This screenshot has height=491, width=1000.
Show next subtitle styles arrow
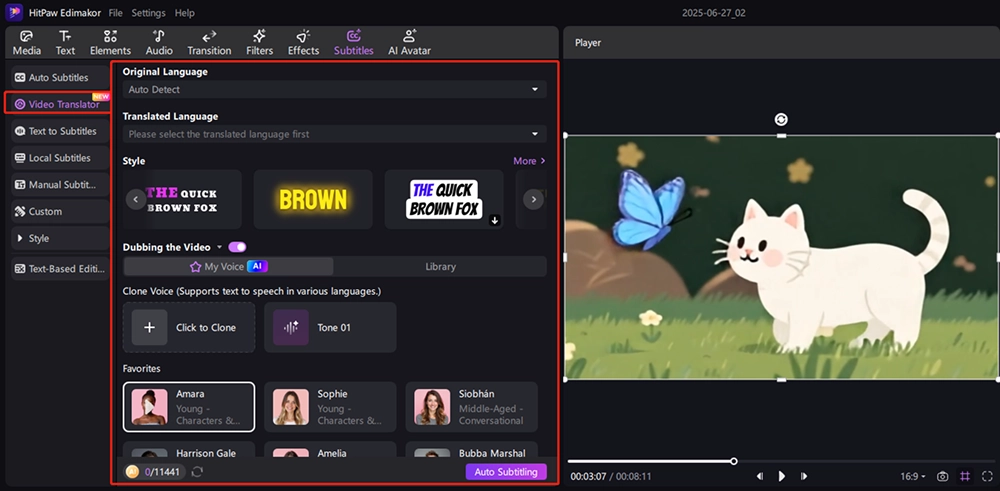coord(533,200)
